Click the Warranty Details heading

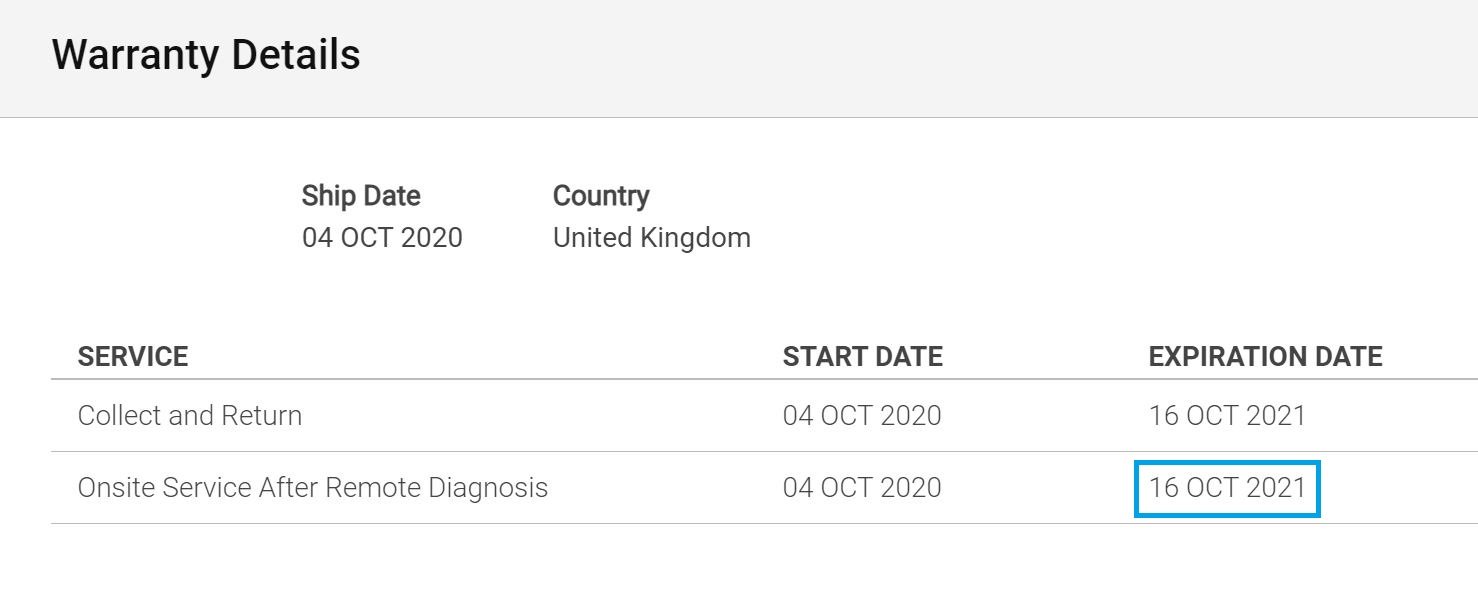tap(206, 54)
